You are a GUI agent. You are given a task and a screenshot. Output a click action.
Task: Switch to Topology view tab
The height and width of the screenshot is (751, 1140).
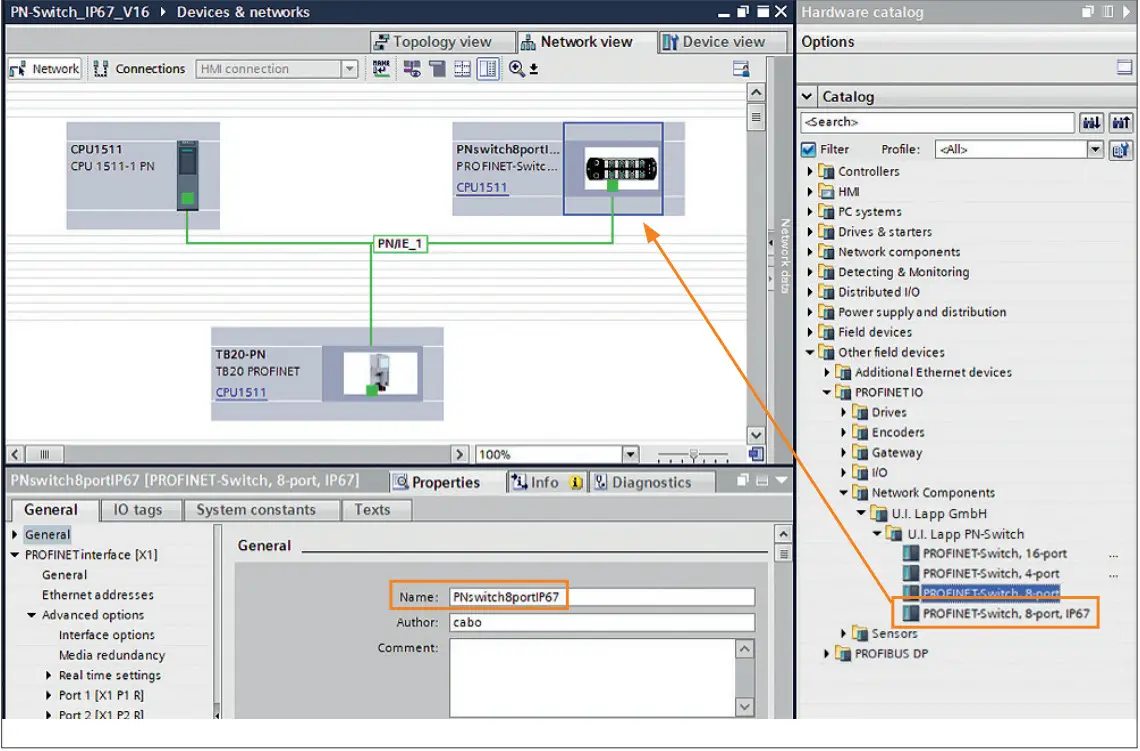432,42
